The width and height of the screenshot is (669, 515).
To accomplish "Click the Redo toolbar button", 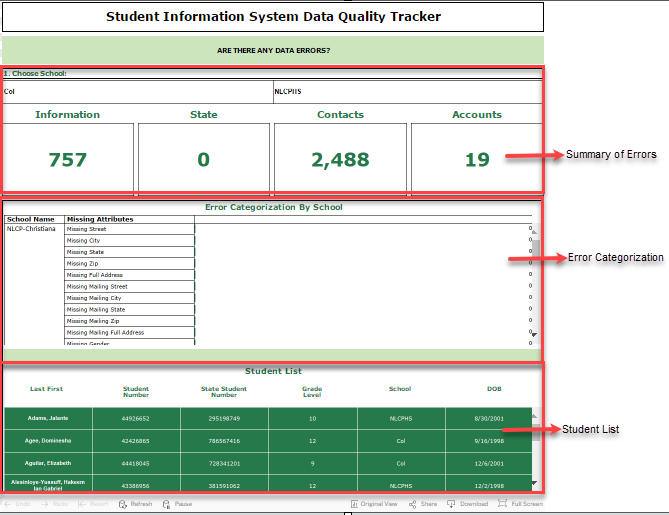I will pos(55,504).
